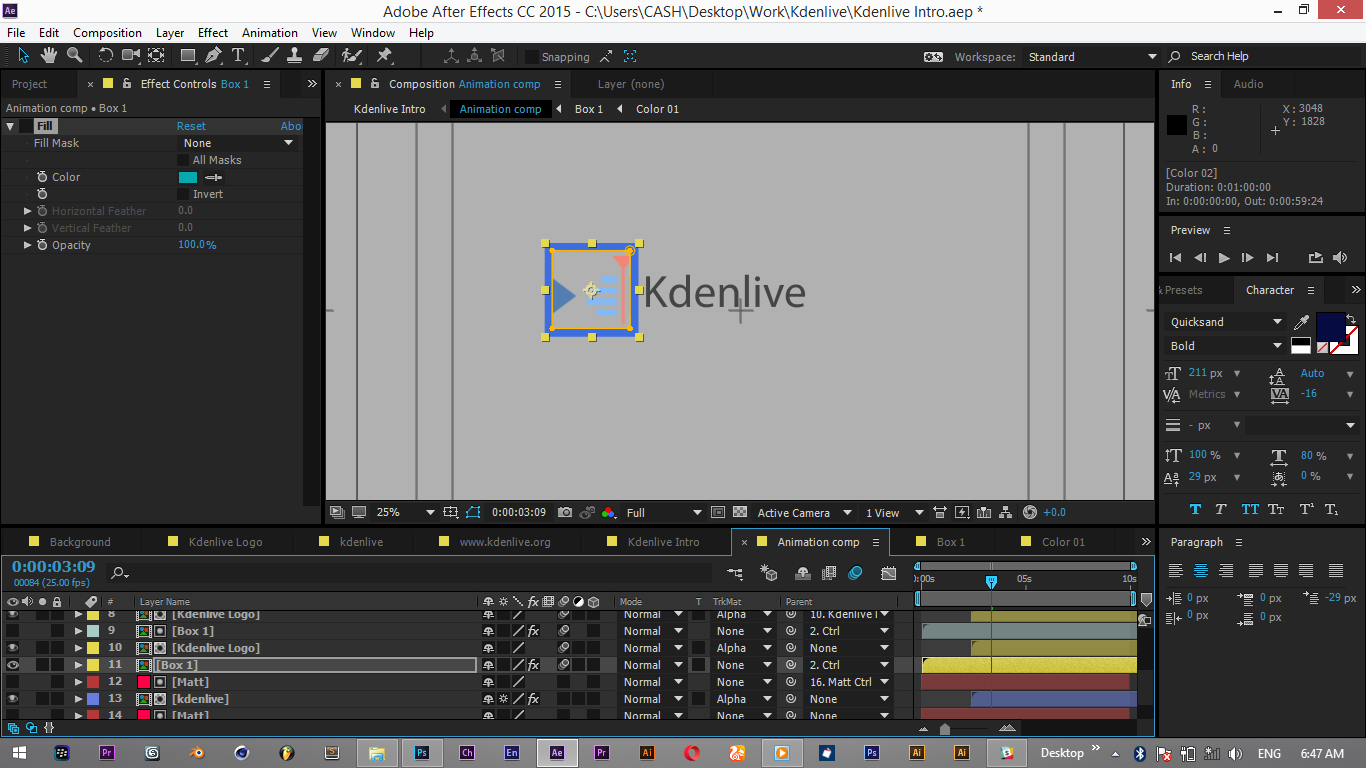Viewport: 1366px width, 768px height.
Task: Reset the Fill effect
Action: coord(191,126)
